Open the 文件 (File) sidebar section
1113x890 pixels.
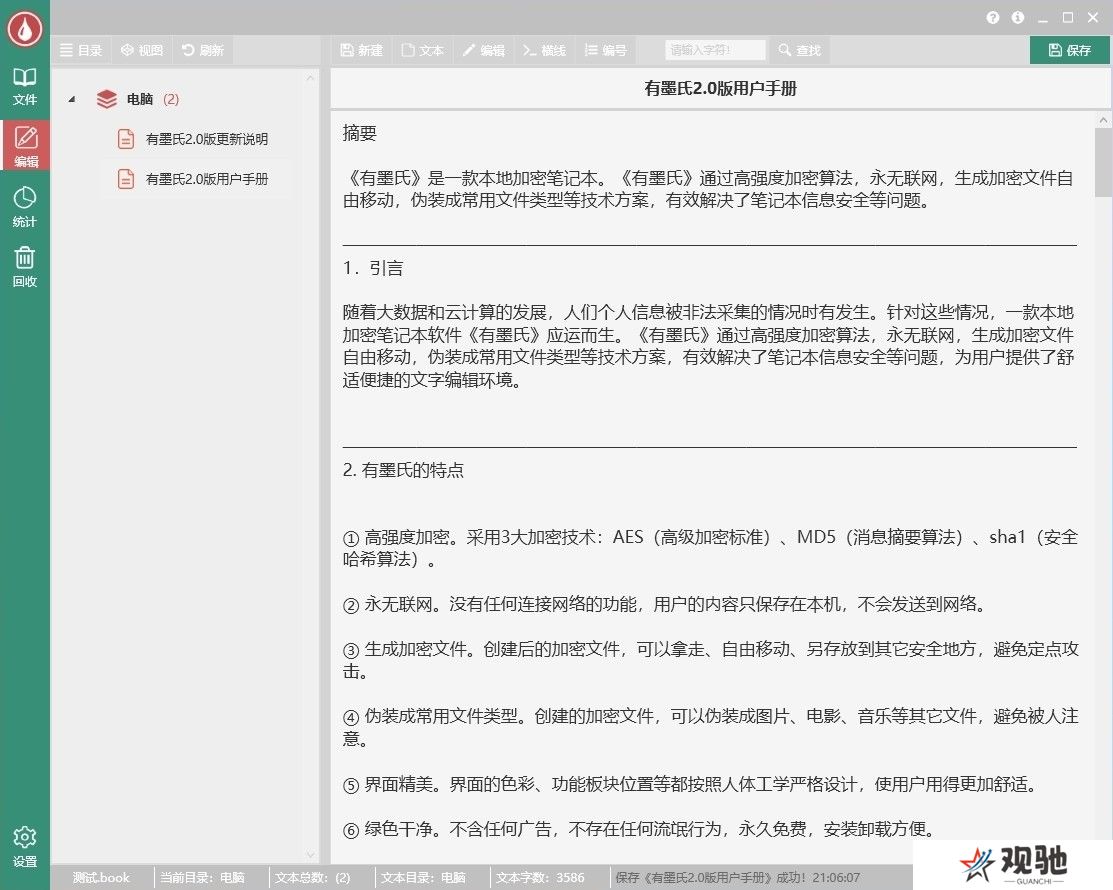point(25,87)
